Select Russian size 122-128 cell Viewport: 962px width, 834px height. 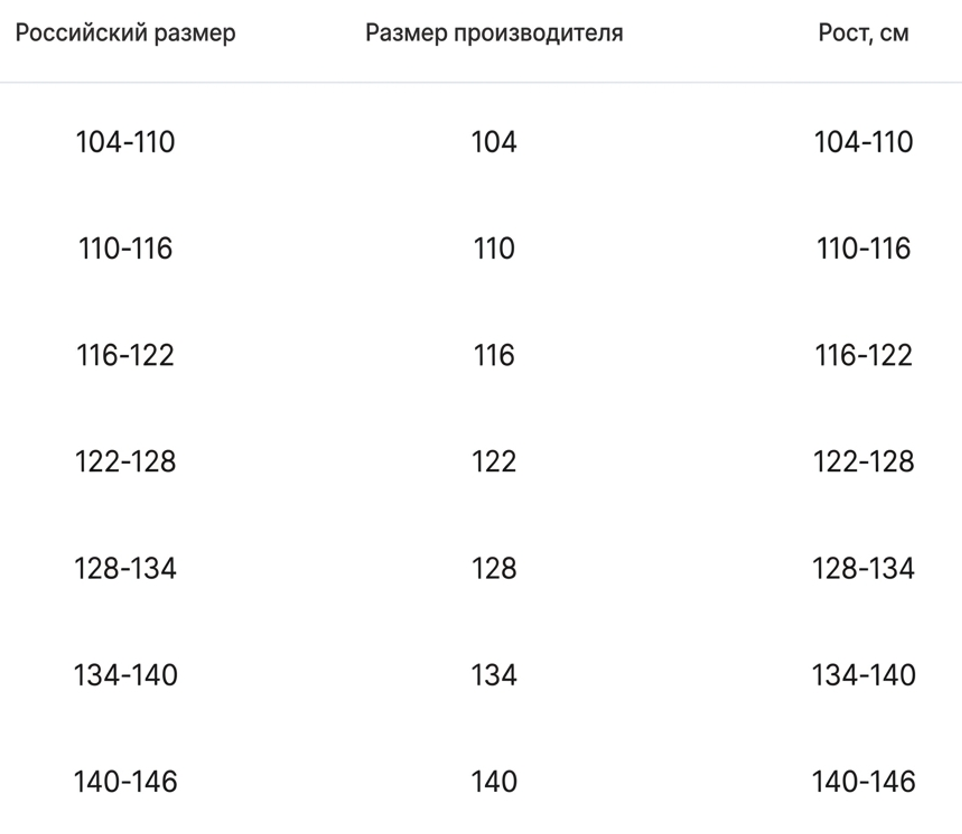125,461
